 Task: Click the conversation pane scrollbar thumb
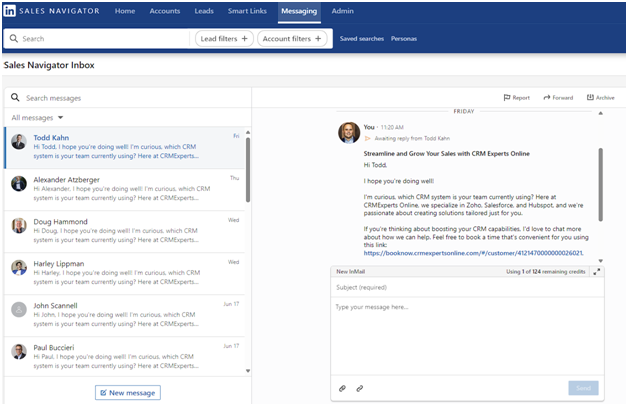[600, 185]
